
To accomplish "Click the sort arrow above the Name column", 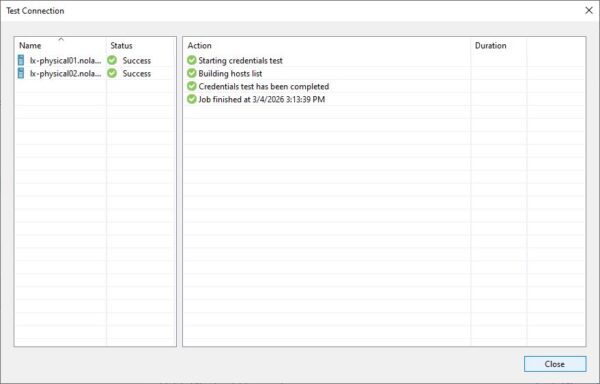I will [x=61, y=39].
